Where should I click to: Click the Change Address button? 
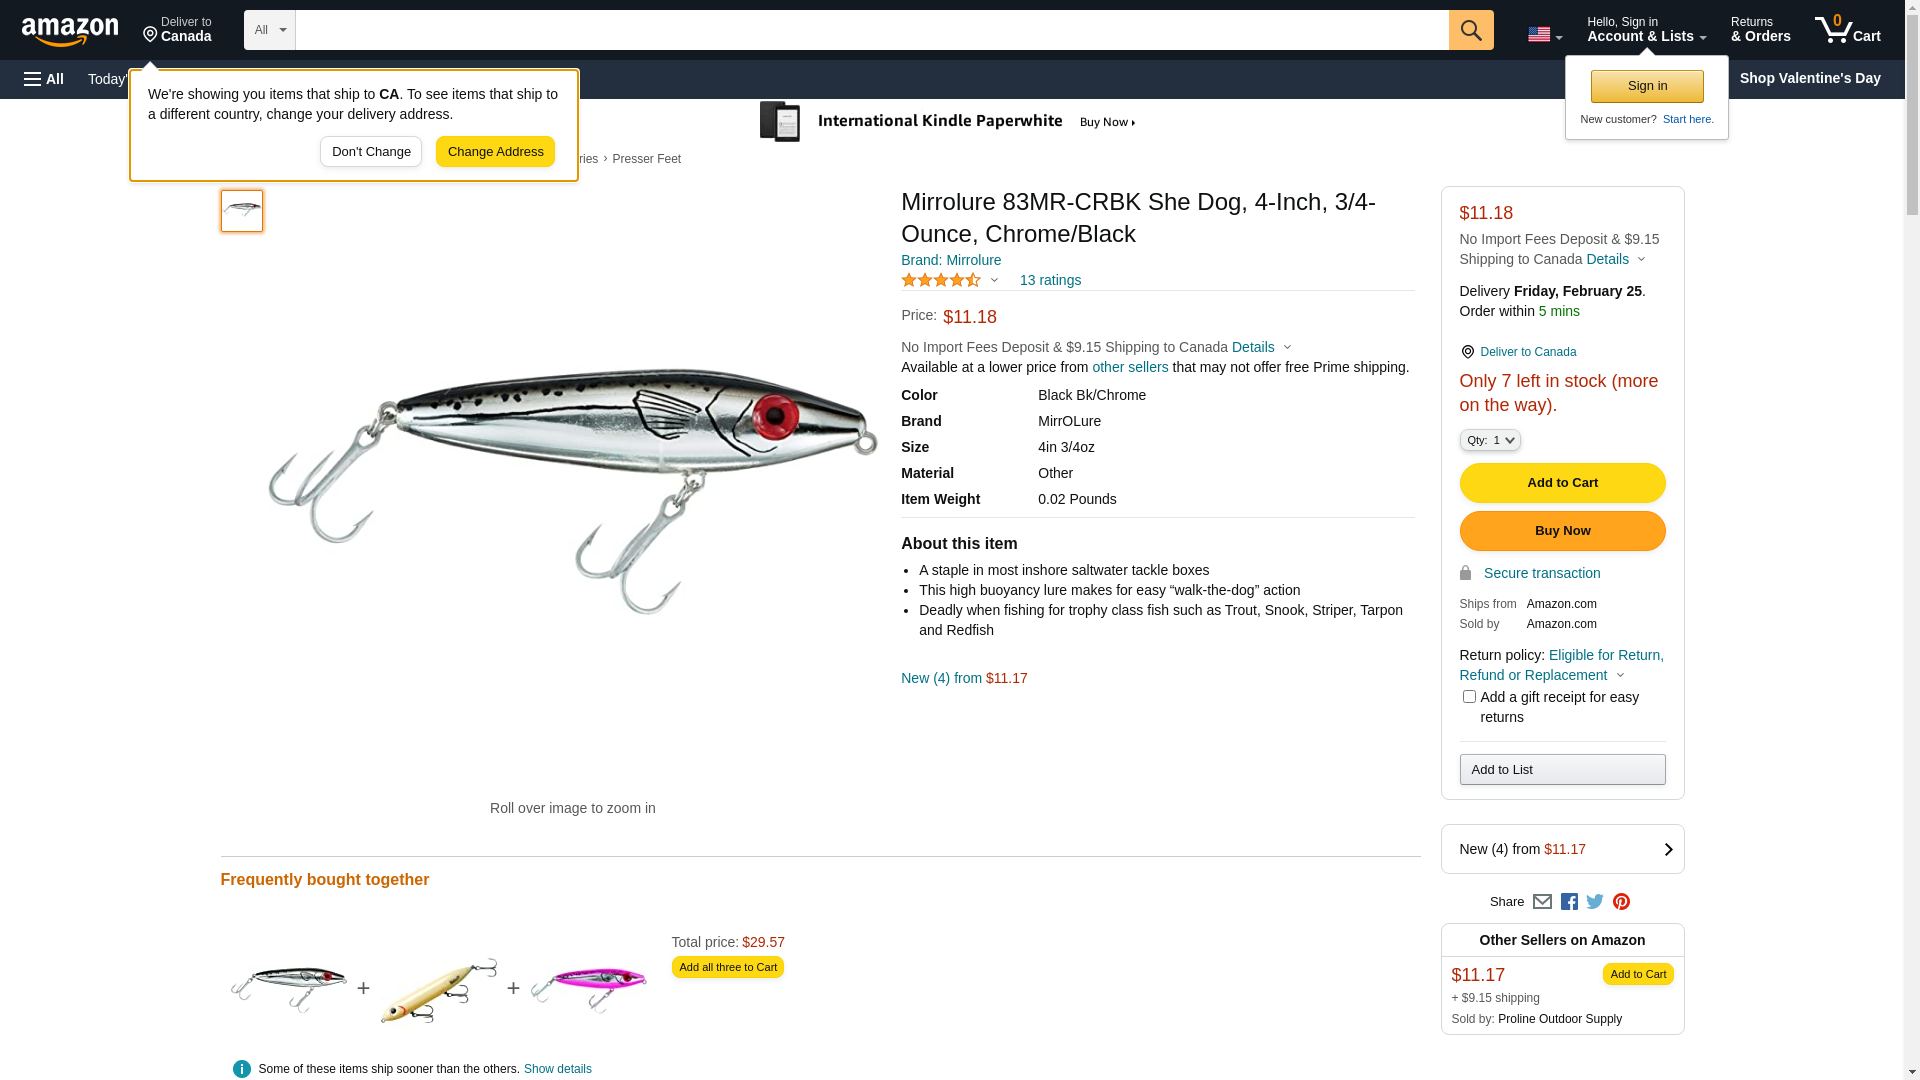click(x=495, y=152)
